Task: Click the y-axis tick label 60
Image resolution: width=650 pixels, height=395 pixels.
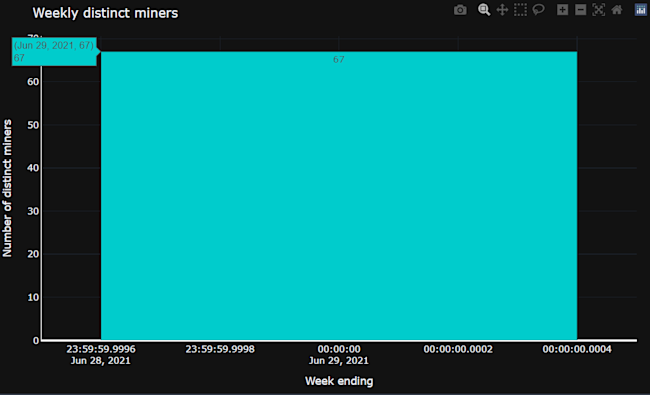Action: coord(33,82)
